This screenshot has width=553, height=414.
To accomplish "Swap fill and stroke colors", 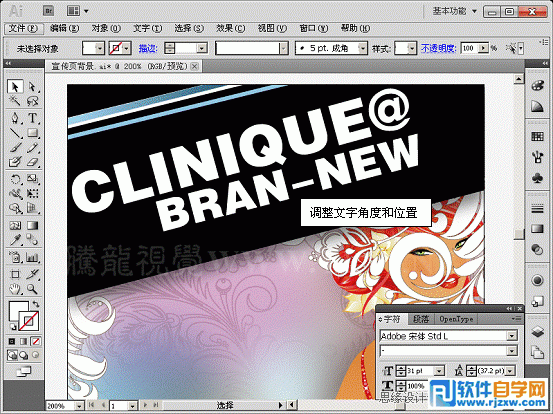I will (36, 304).
